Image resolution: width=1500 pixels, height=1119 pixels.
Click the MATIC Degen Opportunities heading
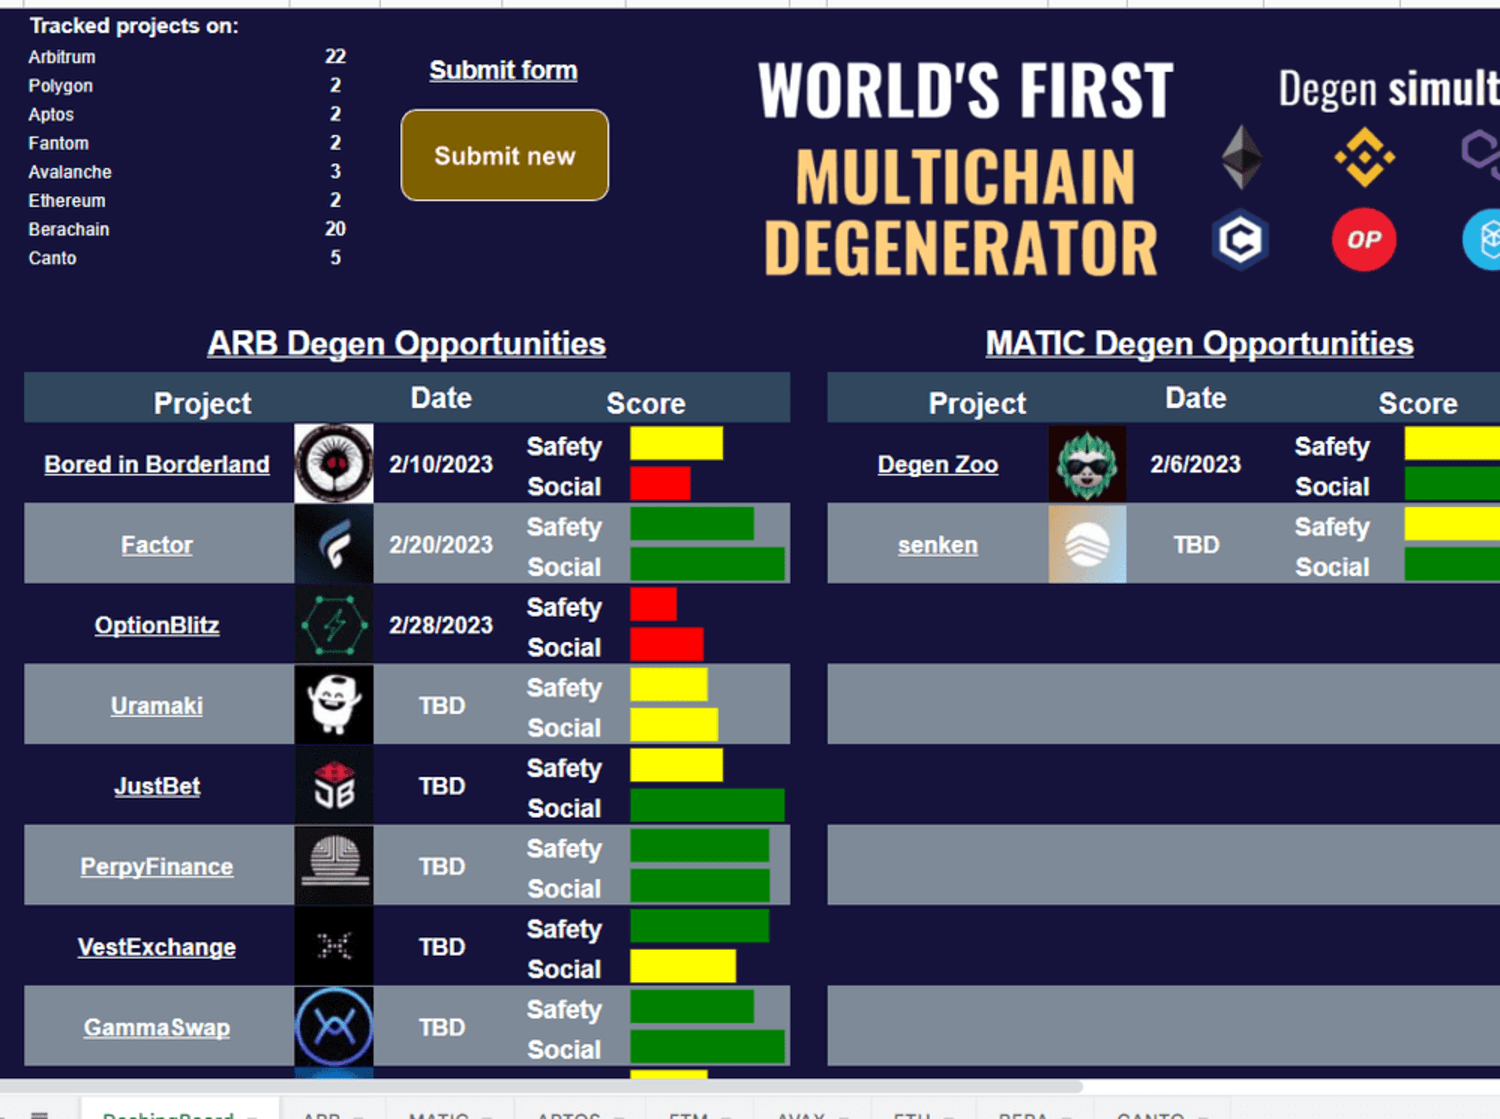[x=1200, y=343]
